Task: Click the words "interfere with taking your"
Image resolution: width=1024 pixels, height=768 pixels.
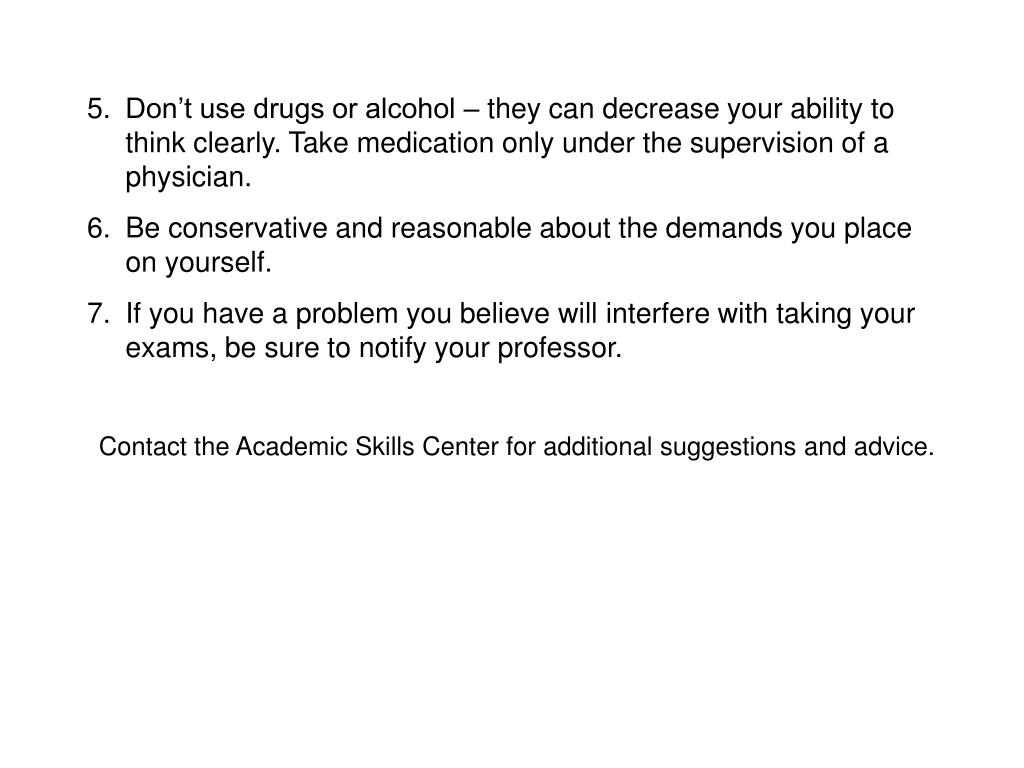Action: tap(760, 314)
